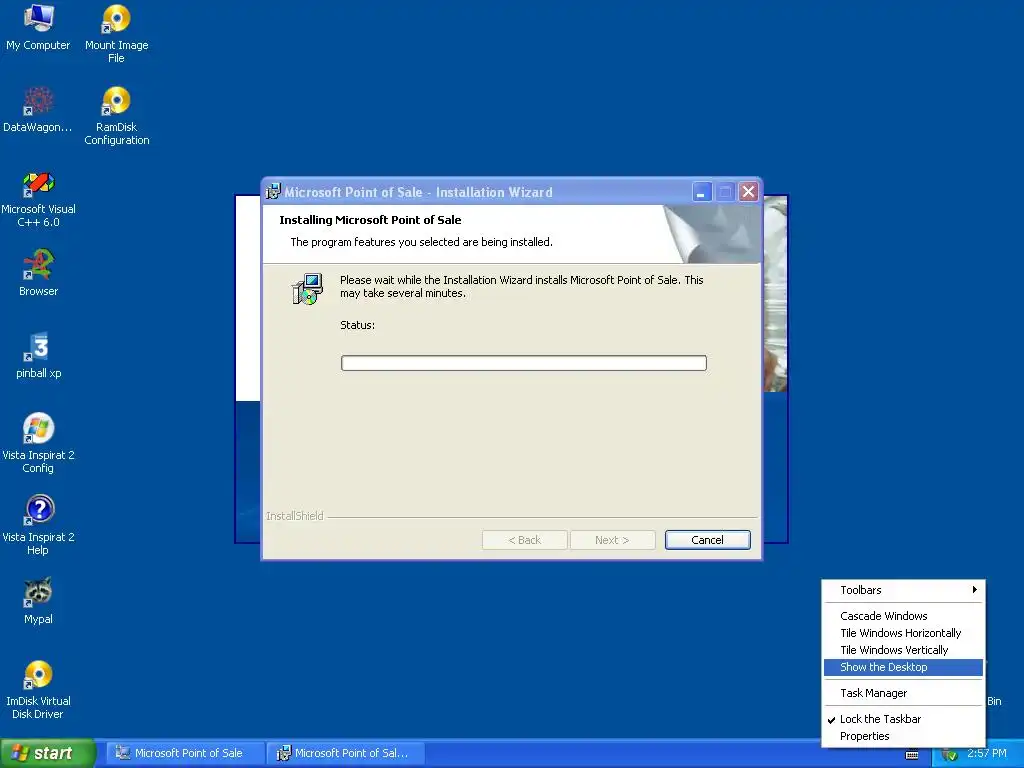This screenshot has width=1024, height=768.
Task: Select Microsoft Visual C++ 6.0 icon
Action: 38,199
